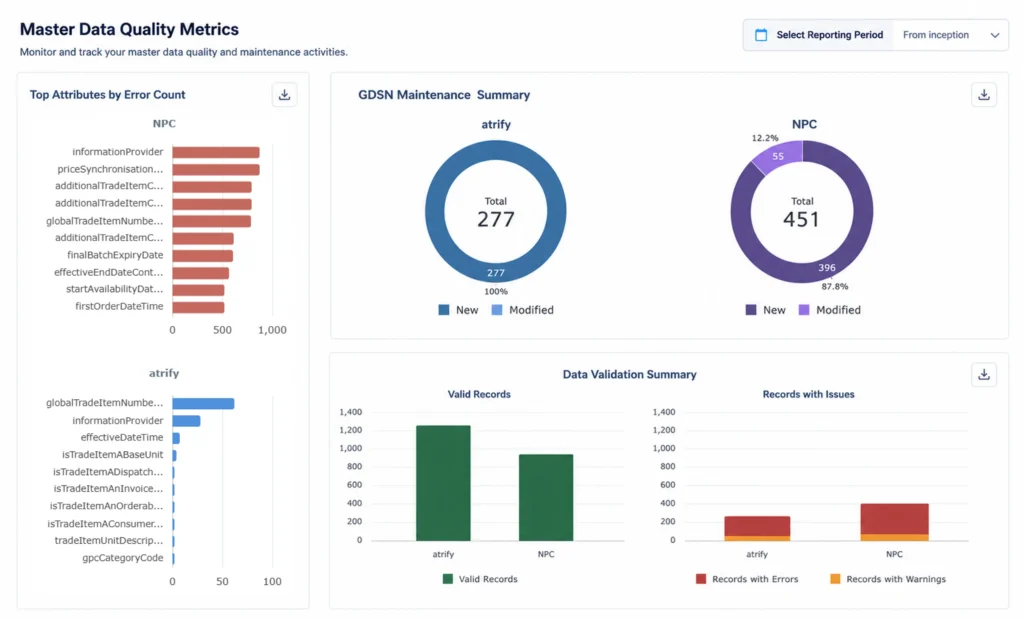Click the effectiveEndDateCont... attribute label
The width and height of the screenshot is (1024, 619).
click(x=108, y=272)
